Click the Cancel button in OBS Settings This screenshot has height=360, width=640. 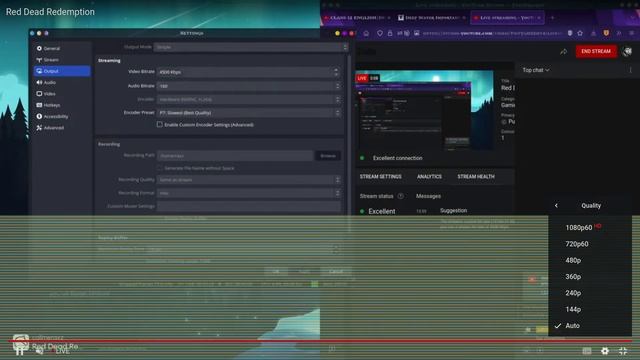point(336,271)
